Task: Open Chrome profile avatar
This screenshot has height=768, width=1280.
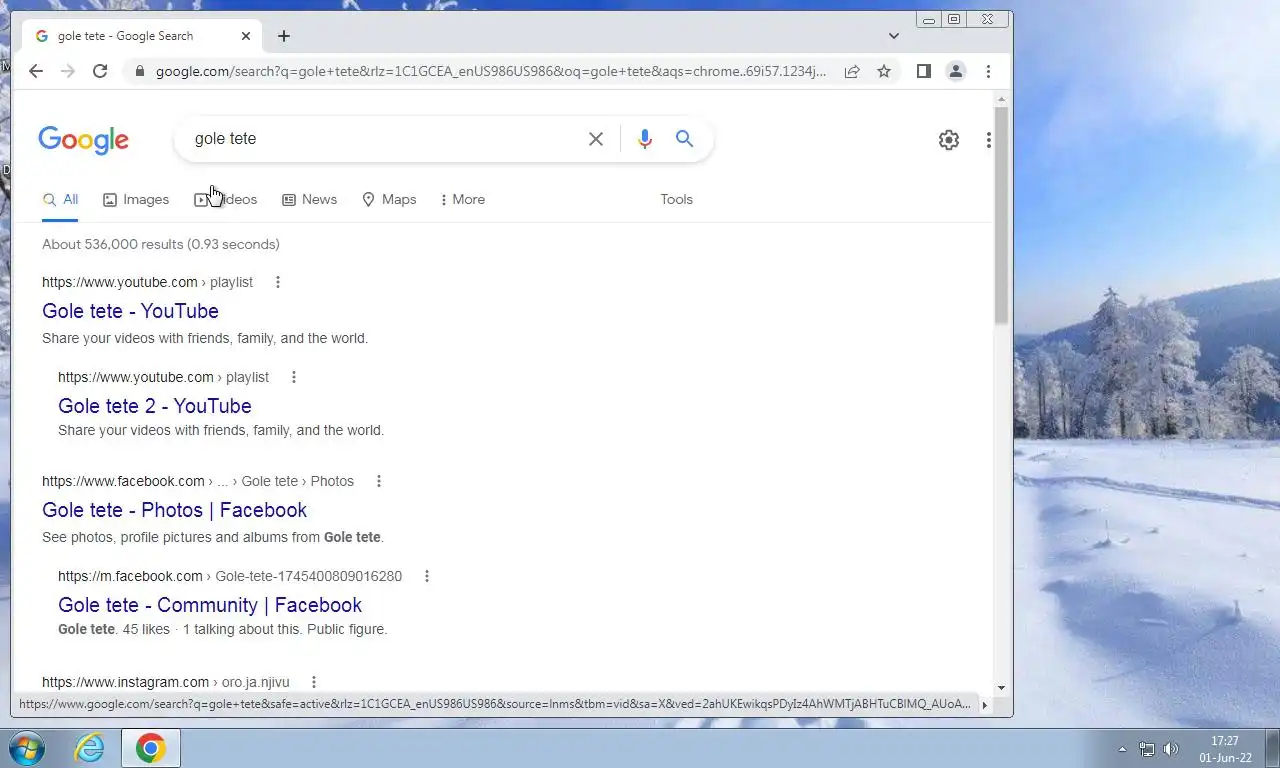Action: click(956, 71)
